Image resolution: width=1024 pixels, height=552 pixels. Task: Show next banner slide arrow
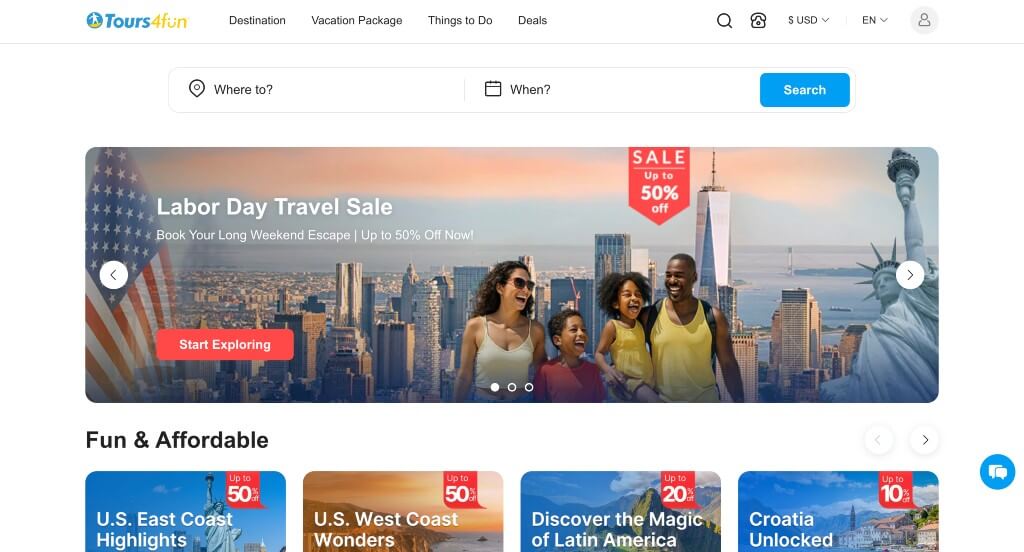tap(910, 275)
